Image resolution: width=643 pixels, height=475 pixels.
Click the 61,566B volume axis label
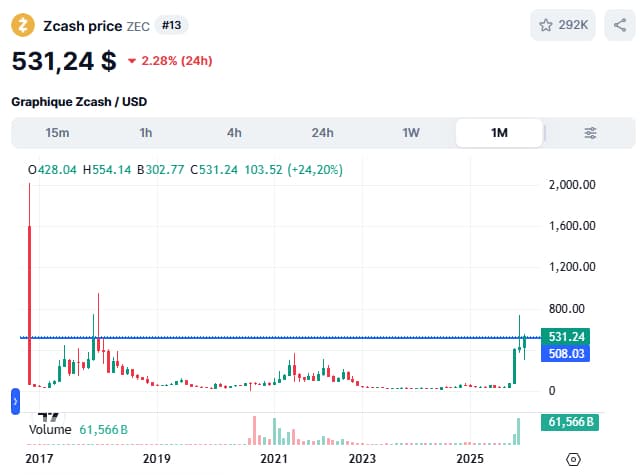pyautogui.click(x=570, y=423)
